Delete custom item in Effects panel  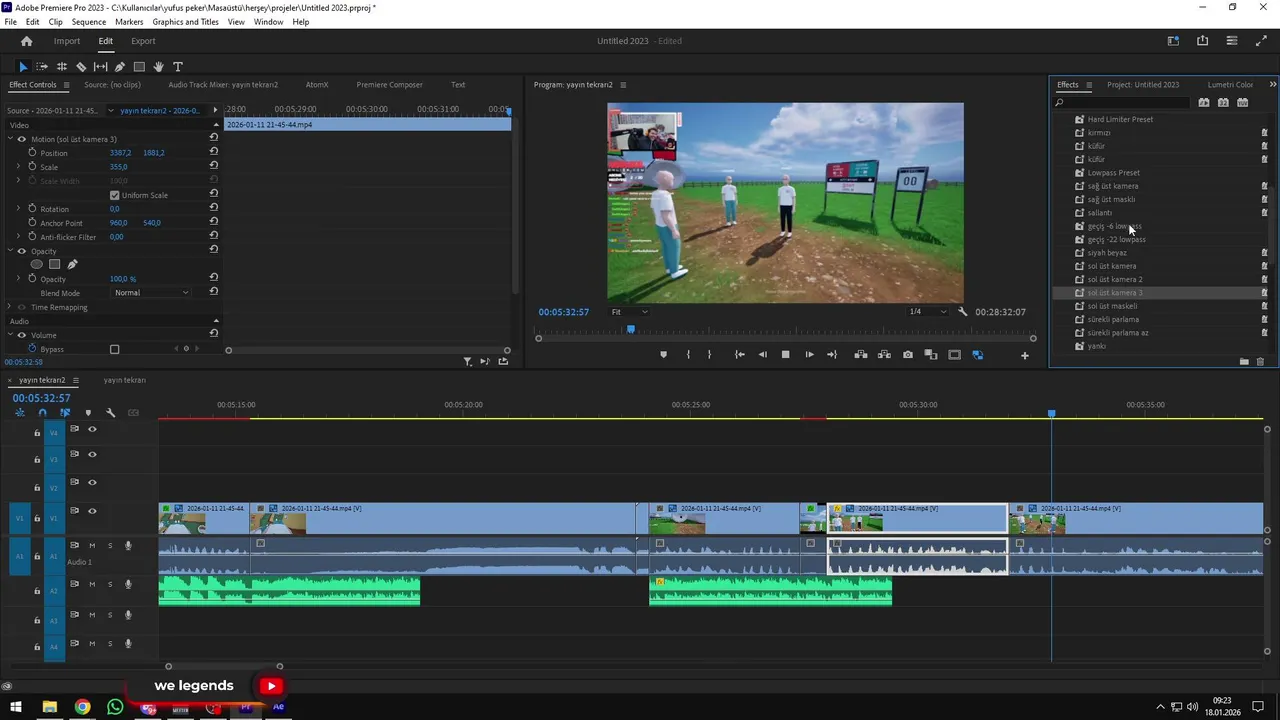point(1260,361)
